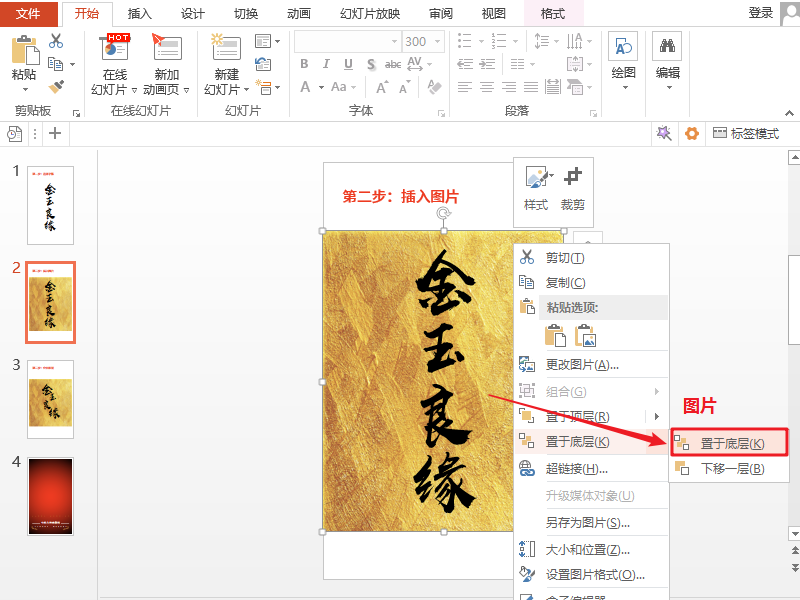Open the Online Slides (在线幻灯片) icon
This screenshot has height=600, width=800.
[115, 48]
